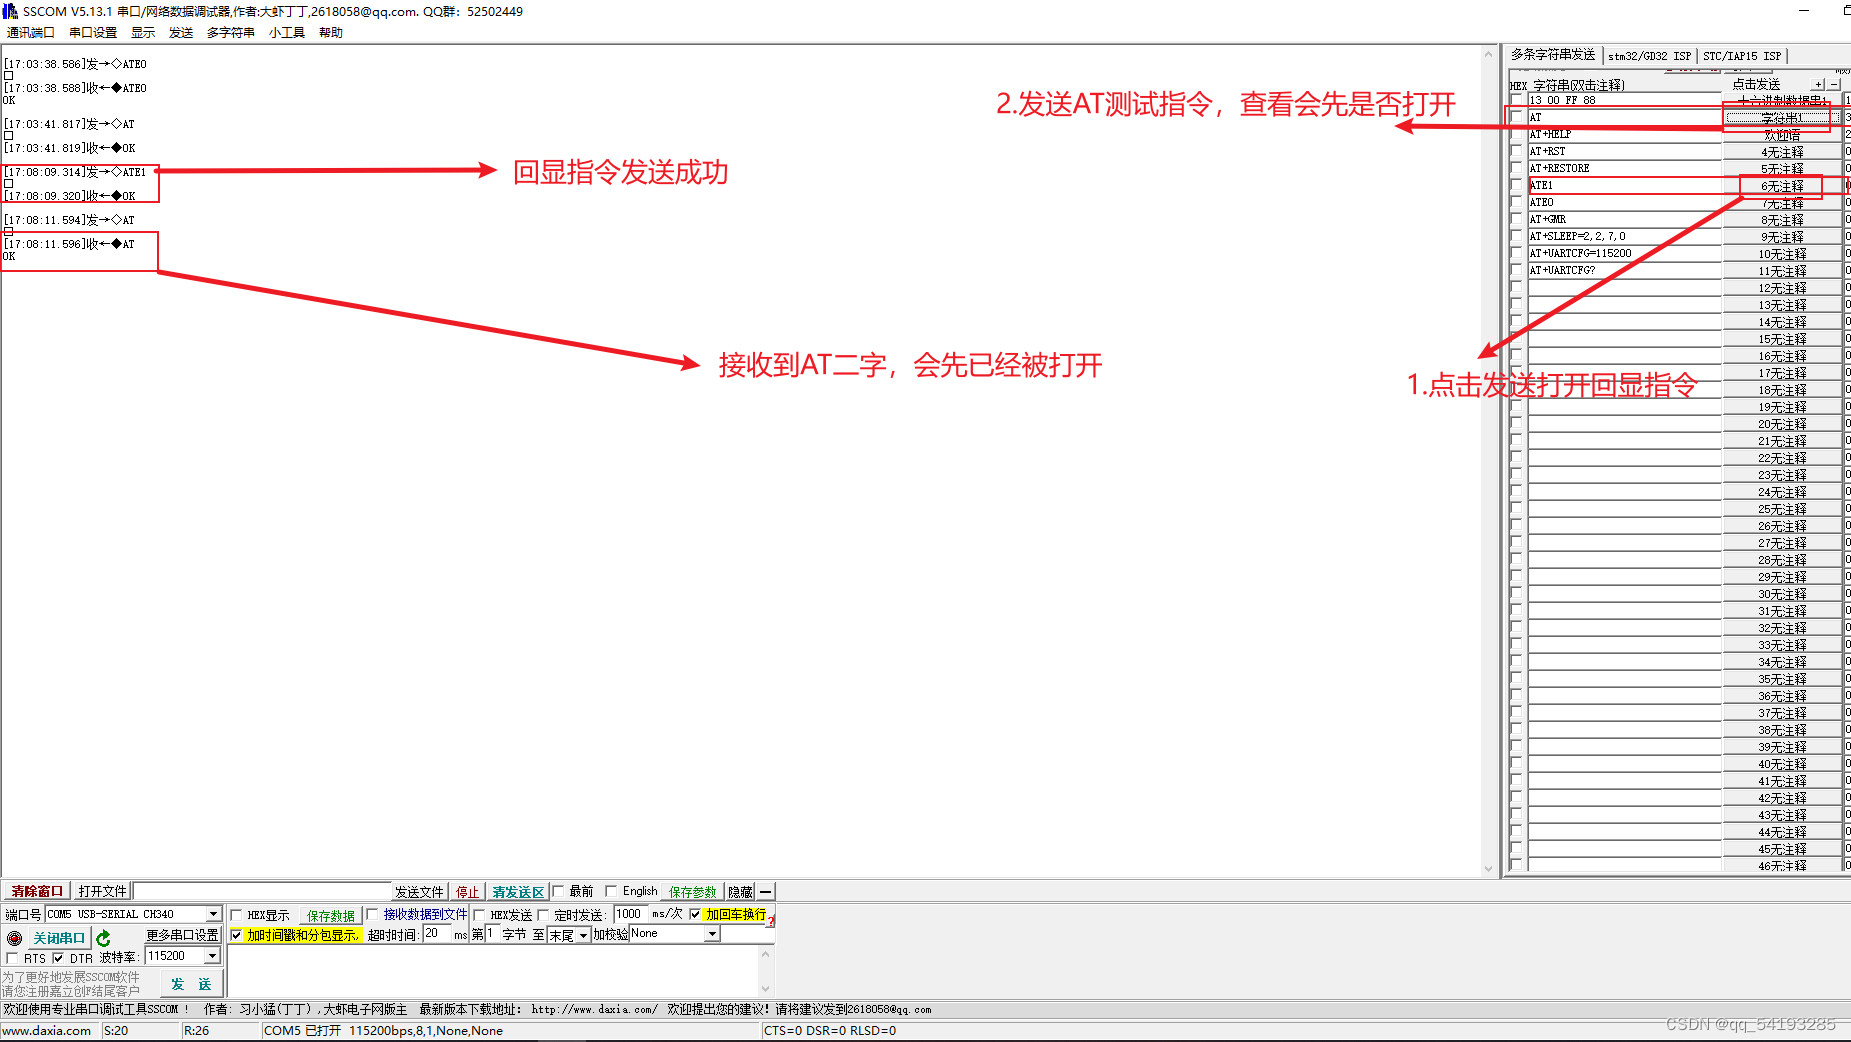Uncheck 加时间戳和分包显示 checkbox
The image size is (1851, 1042).
(x=236, y=935)
